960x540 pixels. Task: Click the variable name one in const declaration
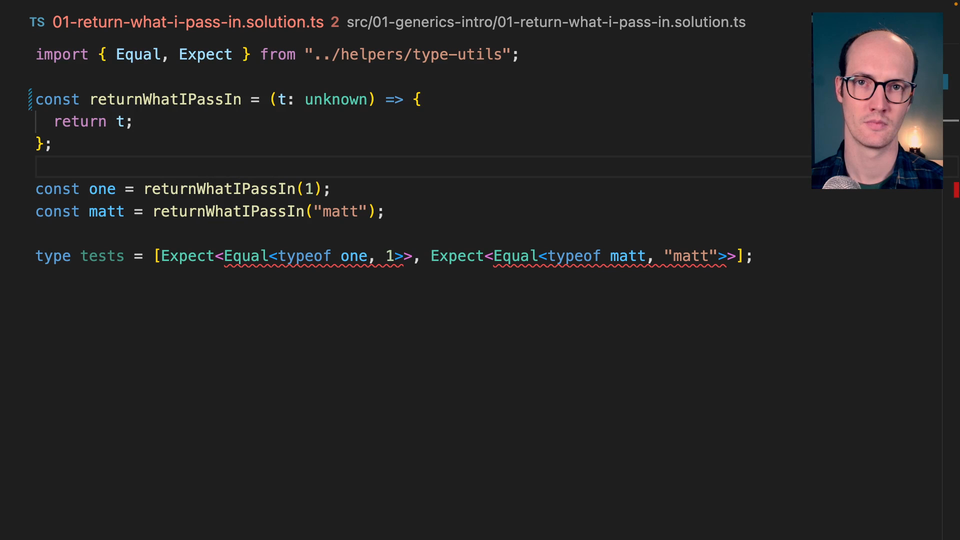tap(103, 189)
